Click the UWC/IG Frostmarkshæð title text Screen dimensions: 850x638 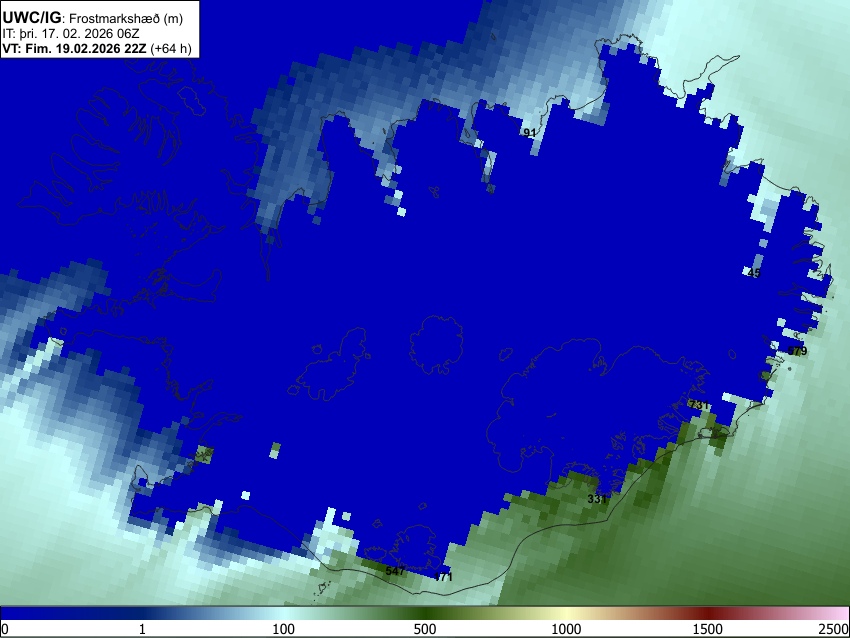click(x=93, y=18)
